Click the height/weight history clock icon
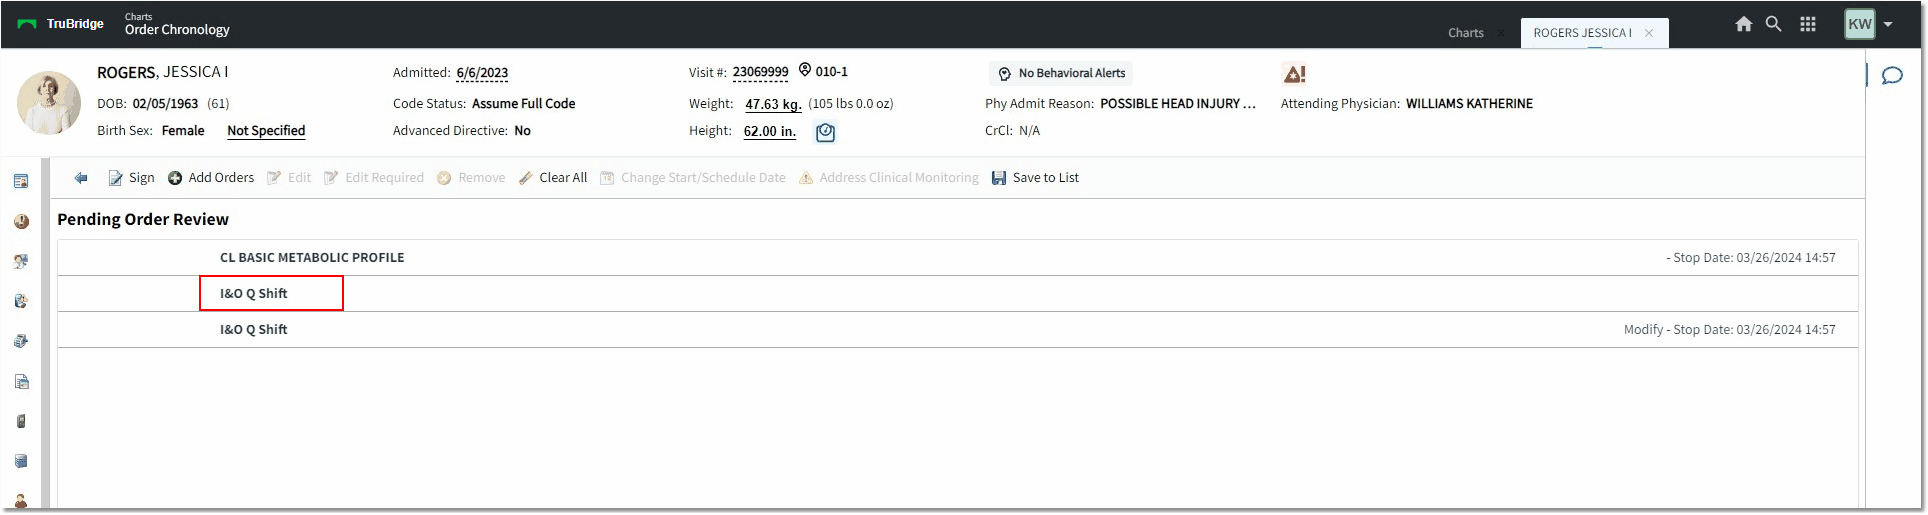This screenshot has height=515, width=1928. 825,132
